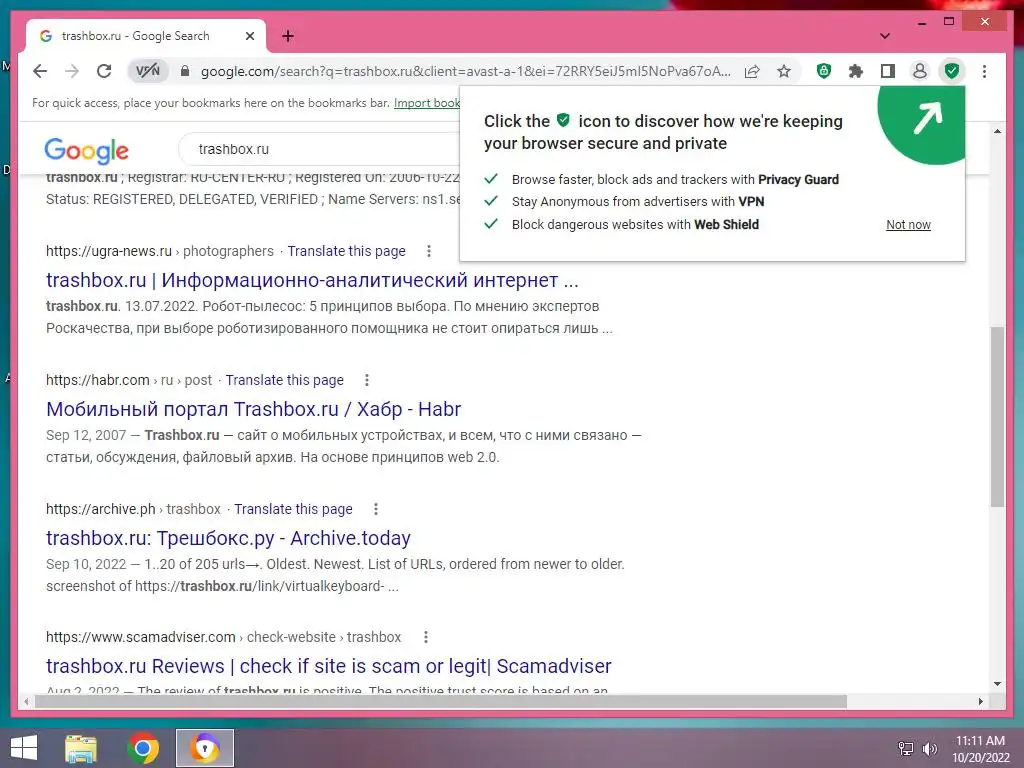This screenshot has width=1024, height=768.
Task: Click the horizontal scrollbar thumb
Action: click(441, 701)
